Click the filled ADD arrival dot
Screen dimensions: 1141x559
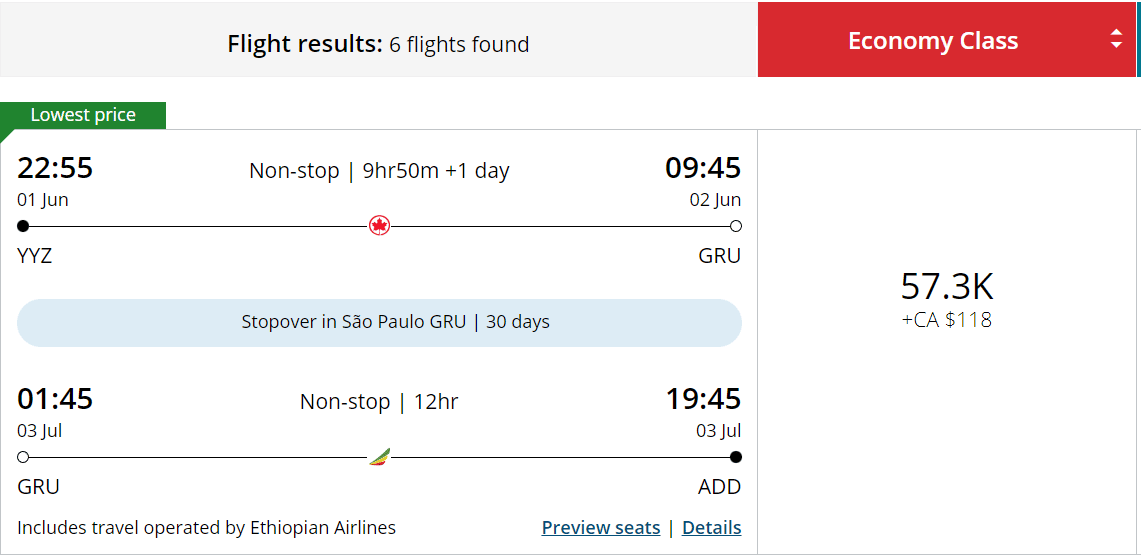pyautogui.click(x=736, y=457)
